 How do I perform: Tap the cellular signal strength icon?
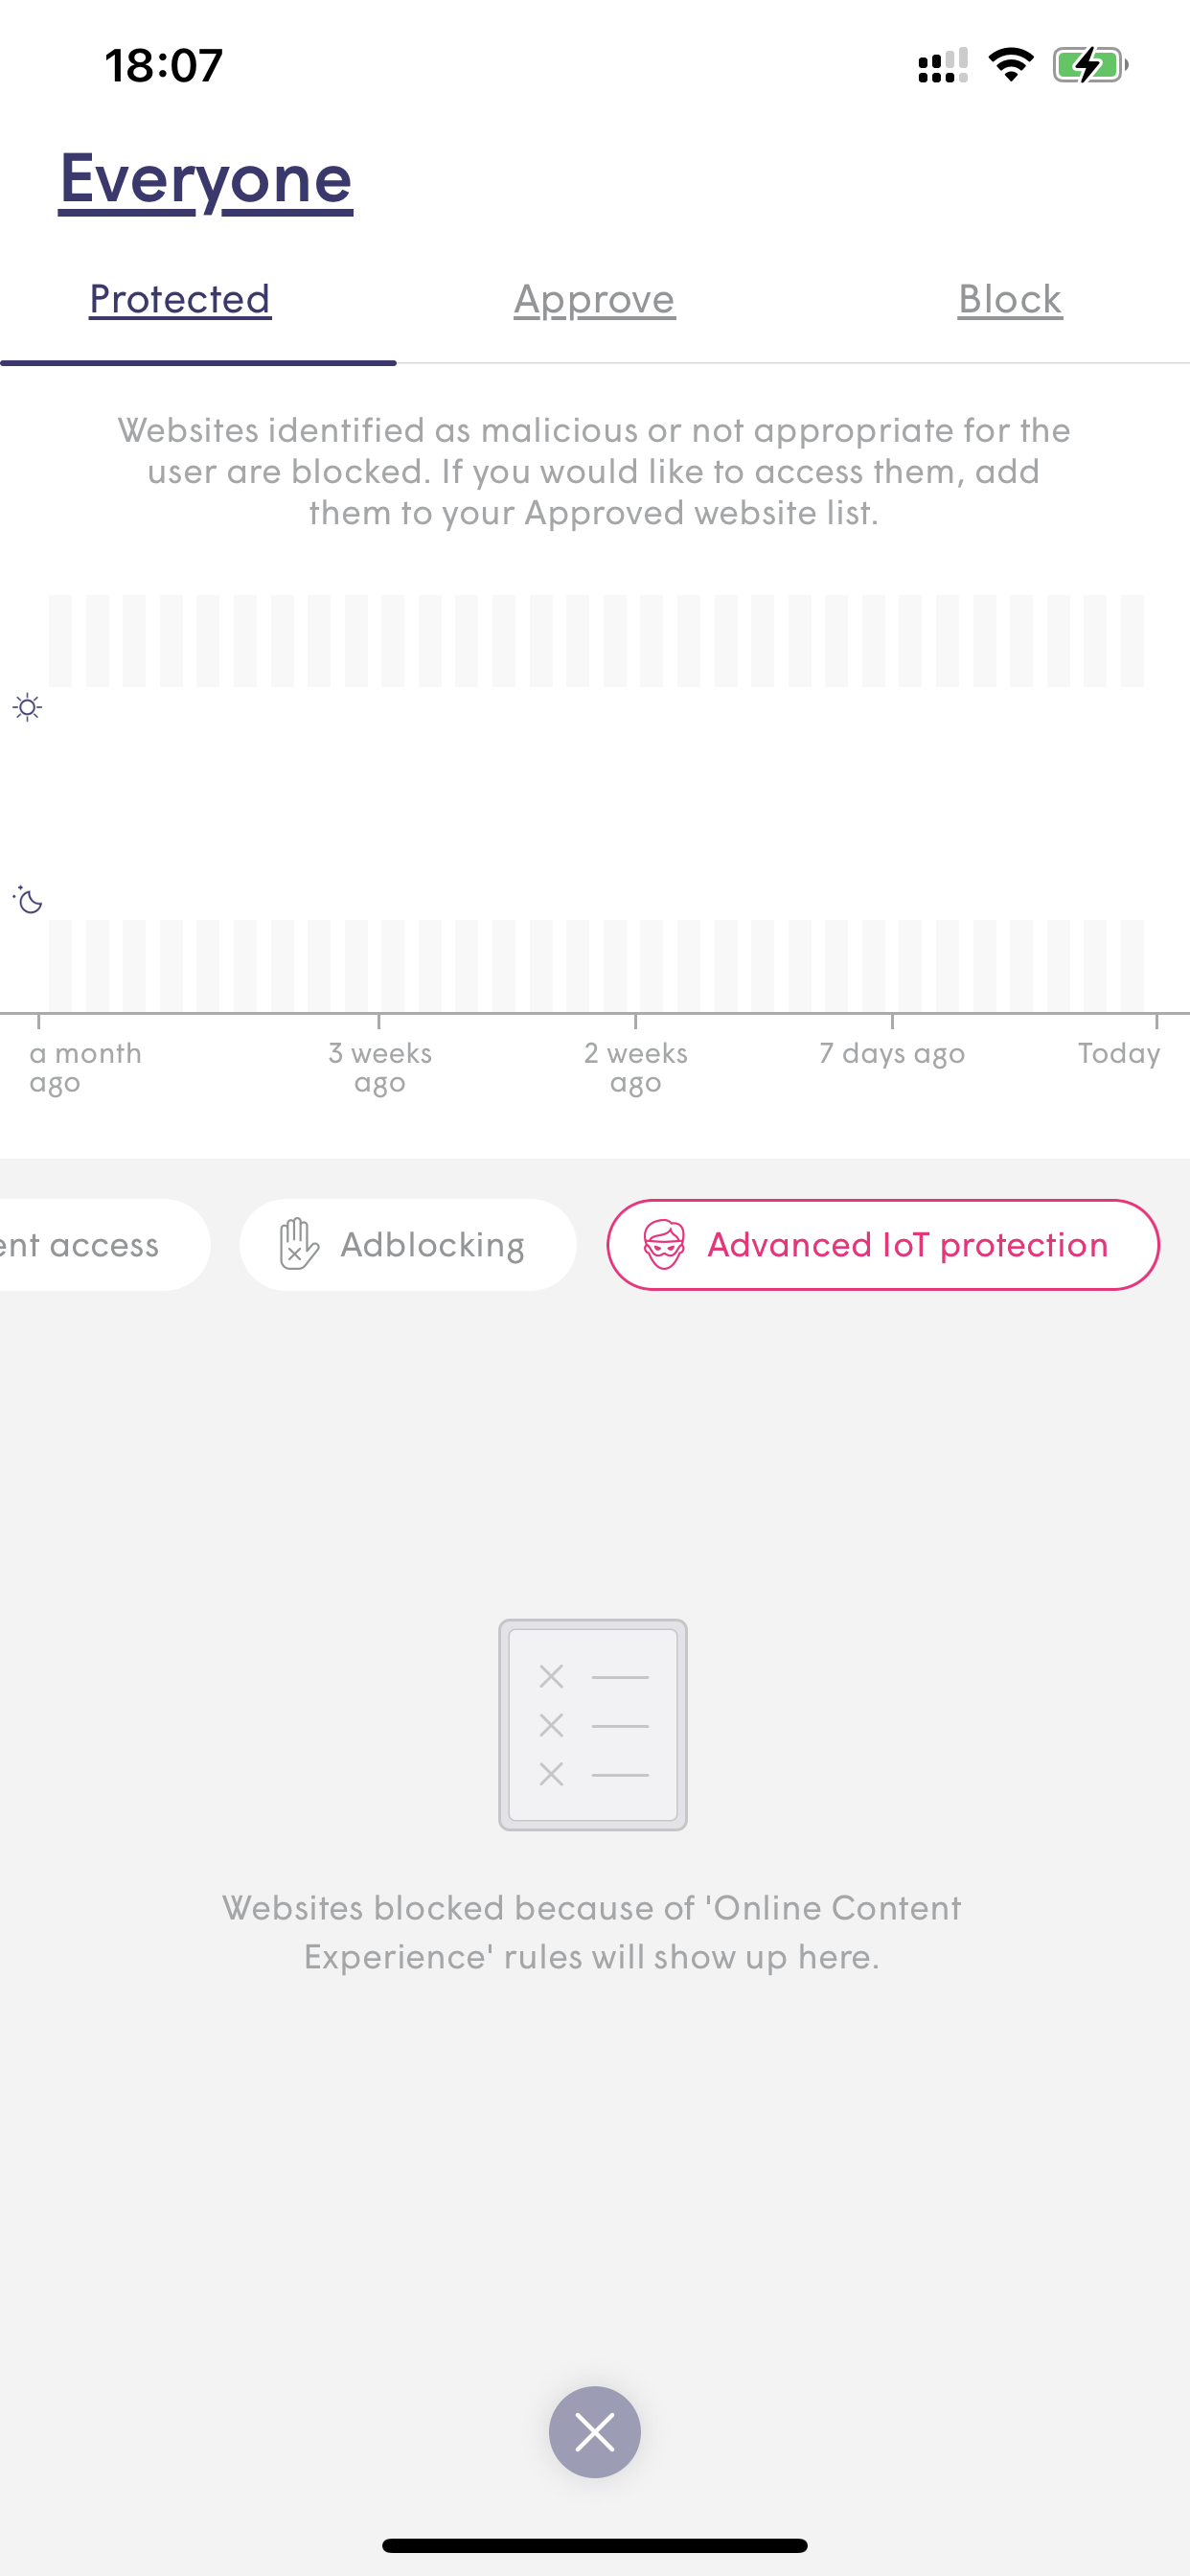pyautogui.click(x=942, y=66)
